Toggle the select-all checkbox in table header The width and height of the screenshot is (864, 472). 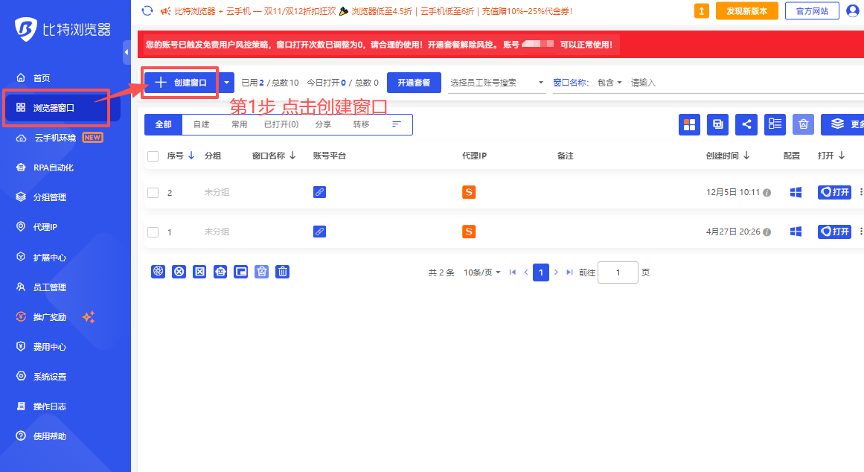point(153,156)
